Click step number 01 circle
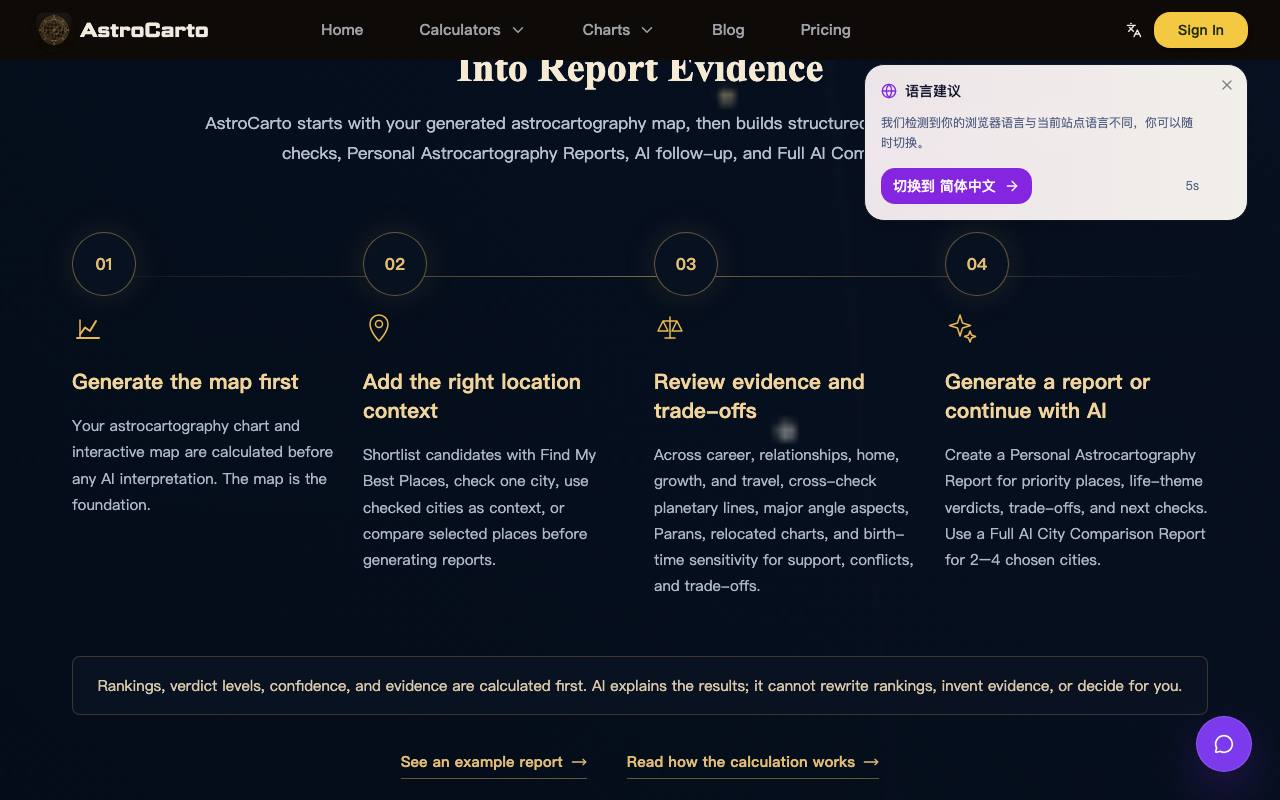 click(104, 264)
